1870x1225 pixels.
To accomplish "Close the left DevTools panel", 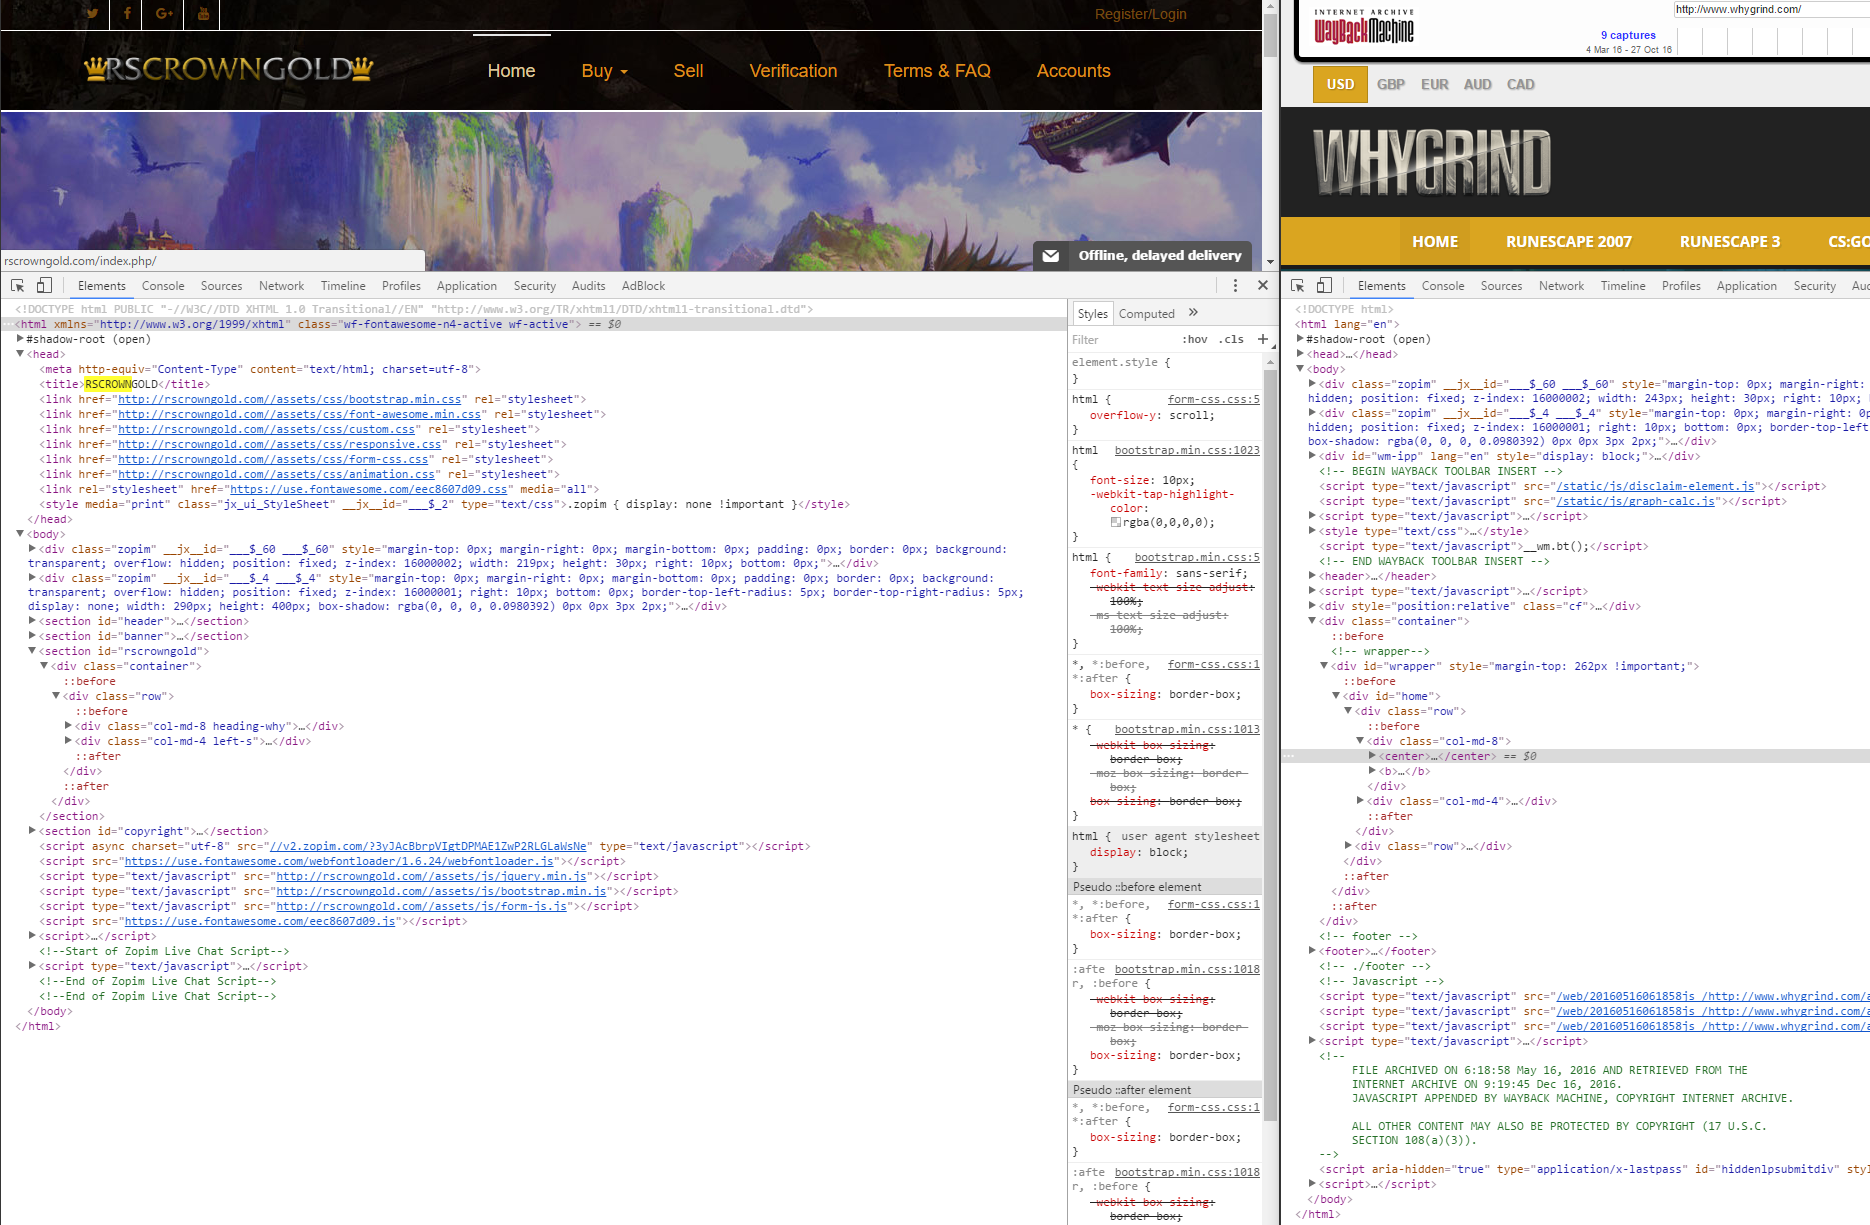I will coord(1263,285).
